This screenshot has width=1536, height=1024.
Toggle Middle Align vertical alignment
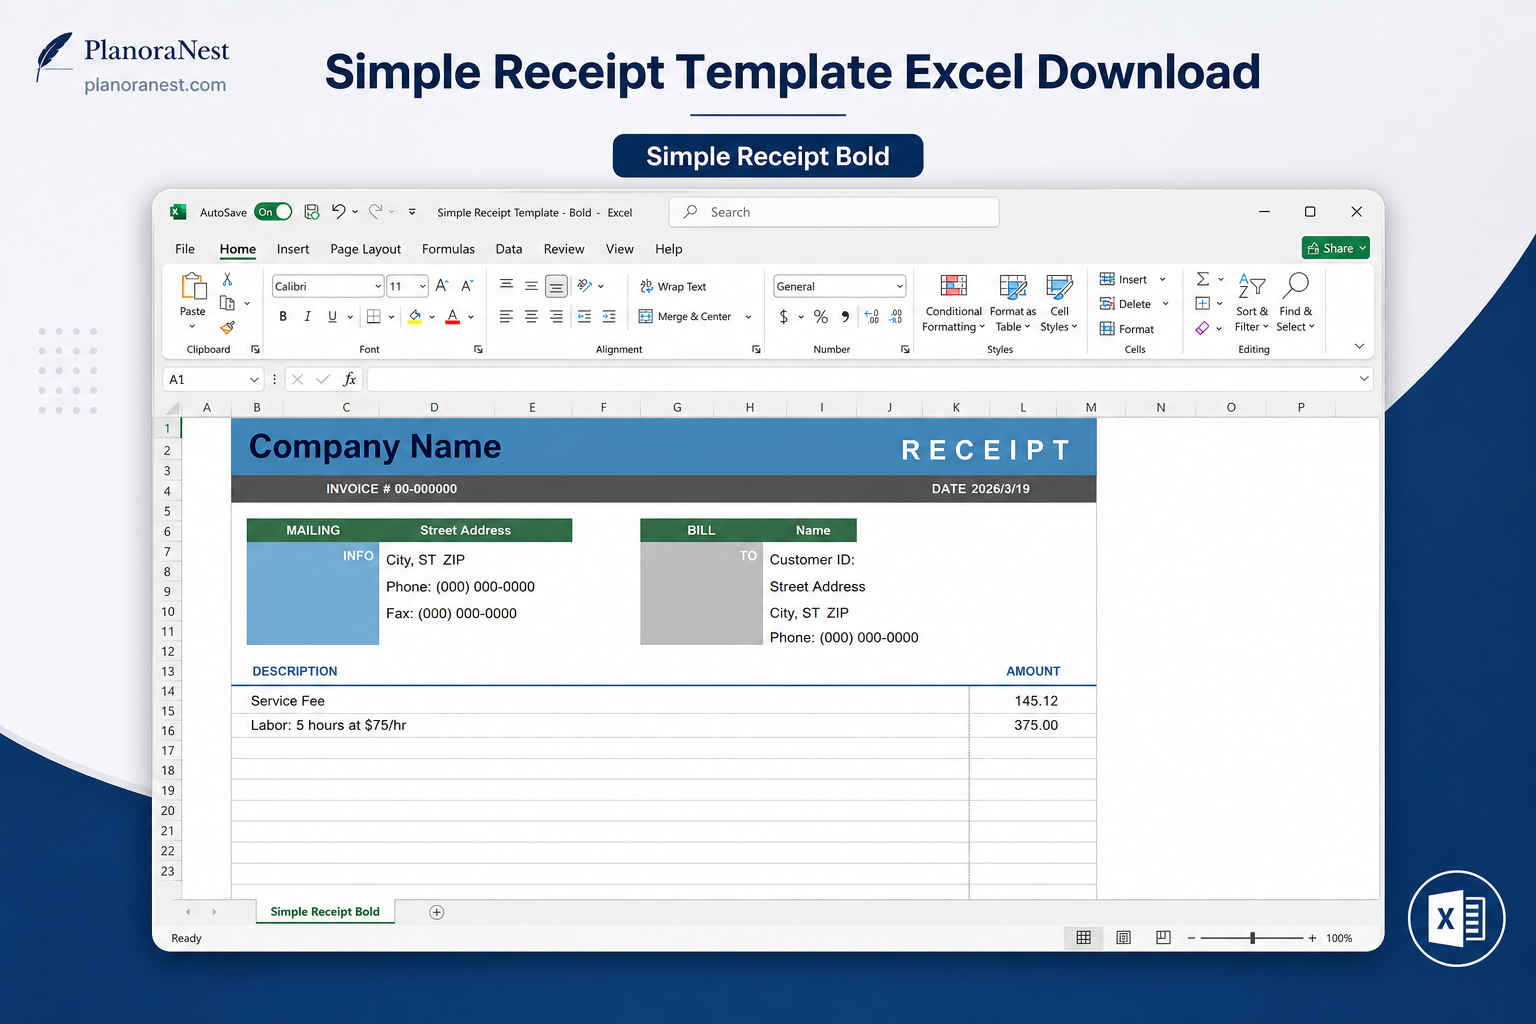[532, 286]
